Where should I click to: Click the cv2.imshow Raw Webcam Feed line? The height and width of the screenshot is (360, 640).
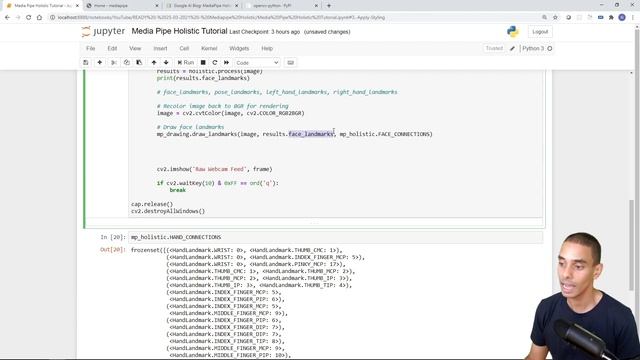214,169
